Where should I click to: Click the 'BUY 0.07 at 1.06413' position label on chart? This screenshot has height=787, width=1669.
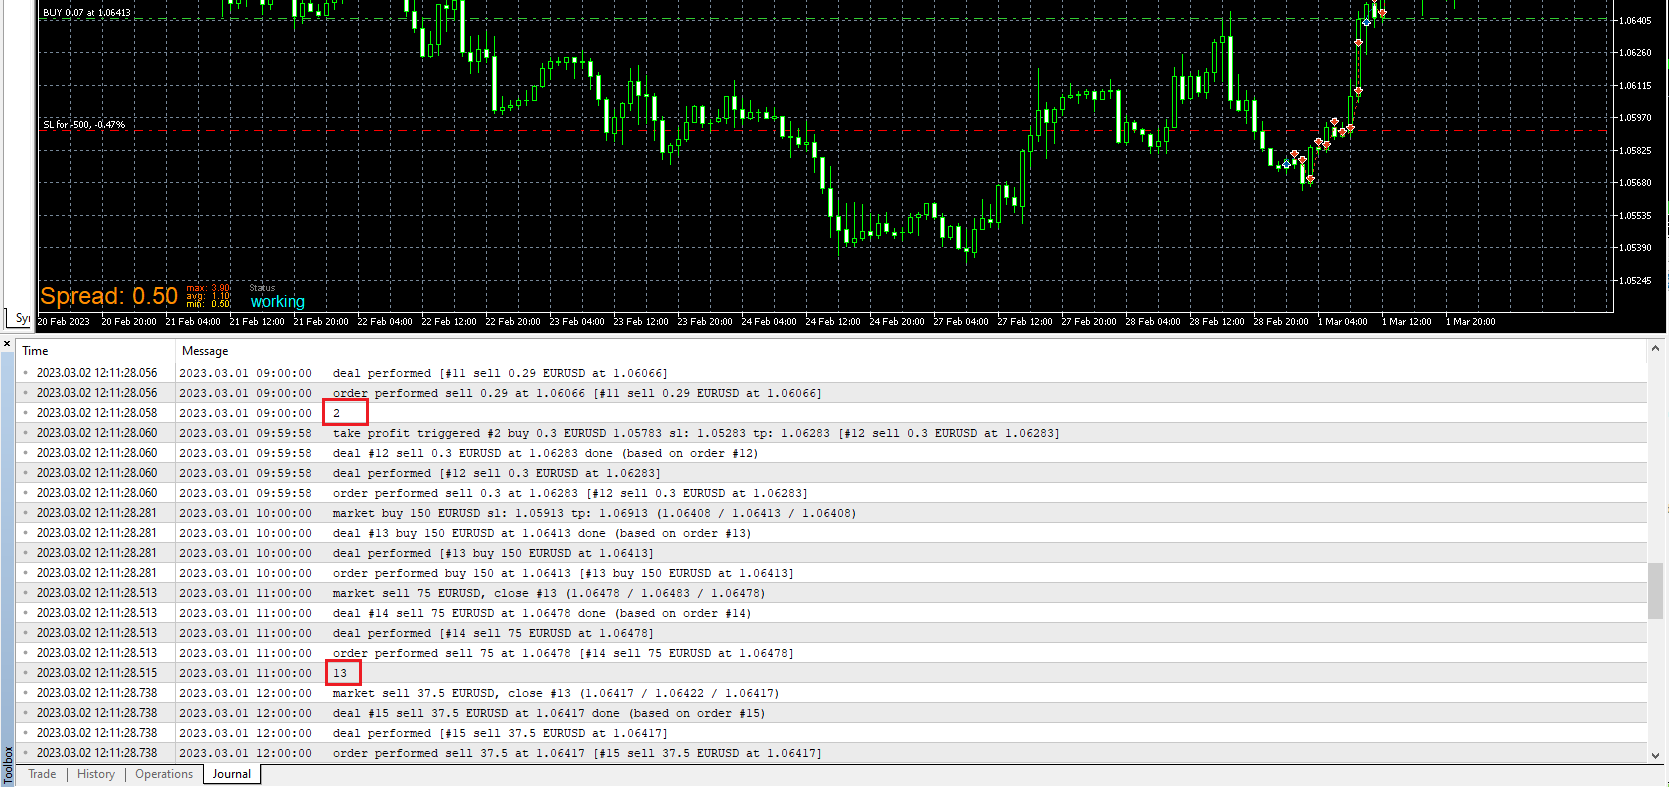87,13
